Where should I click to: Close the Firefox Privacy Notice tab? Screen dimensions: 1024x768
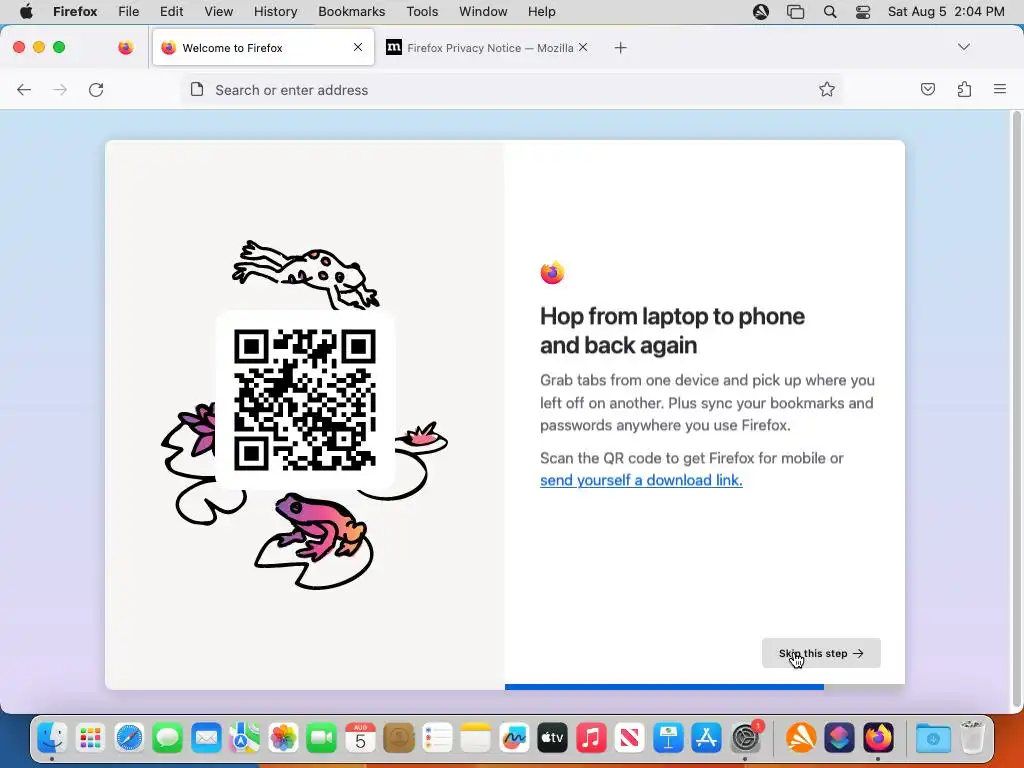(583, 47)
